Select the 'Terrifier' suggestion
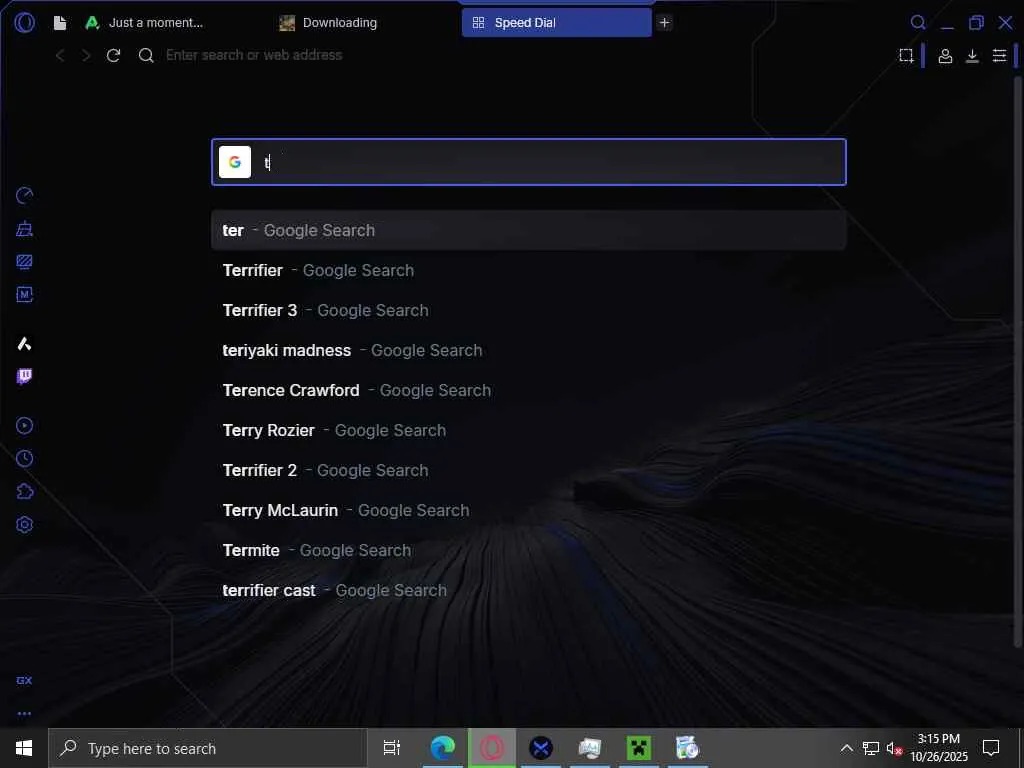 pyautogui.click(x=529, y=270)
